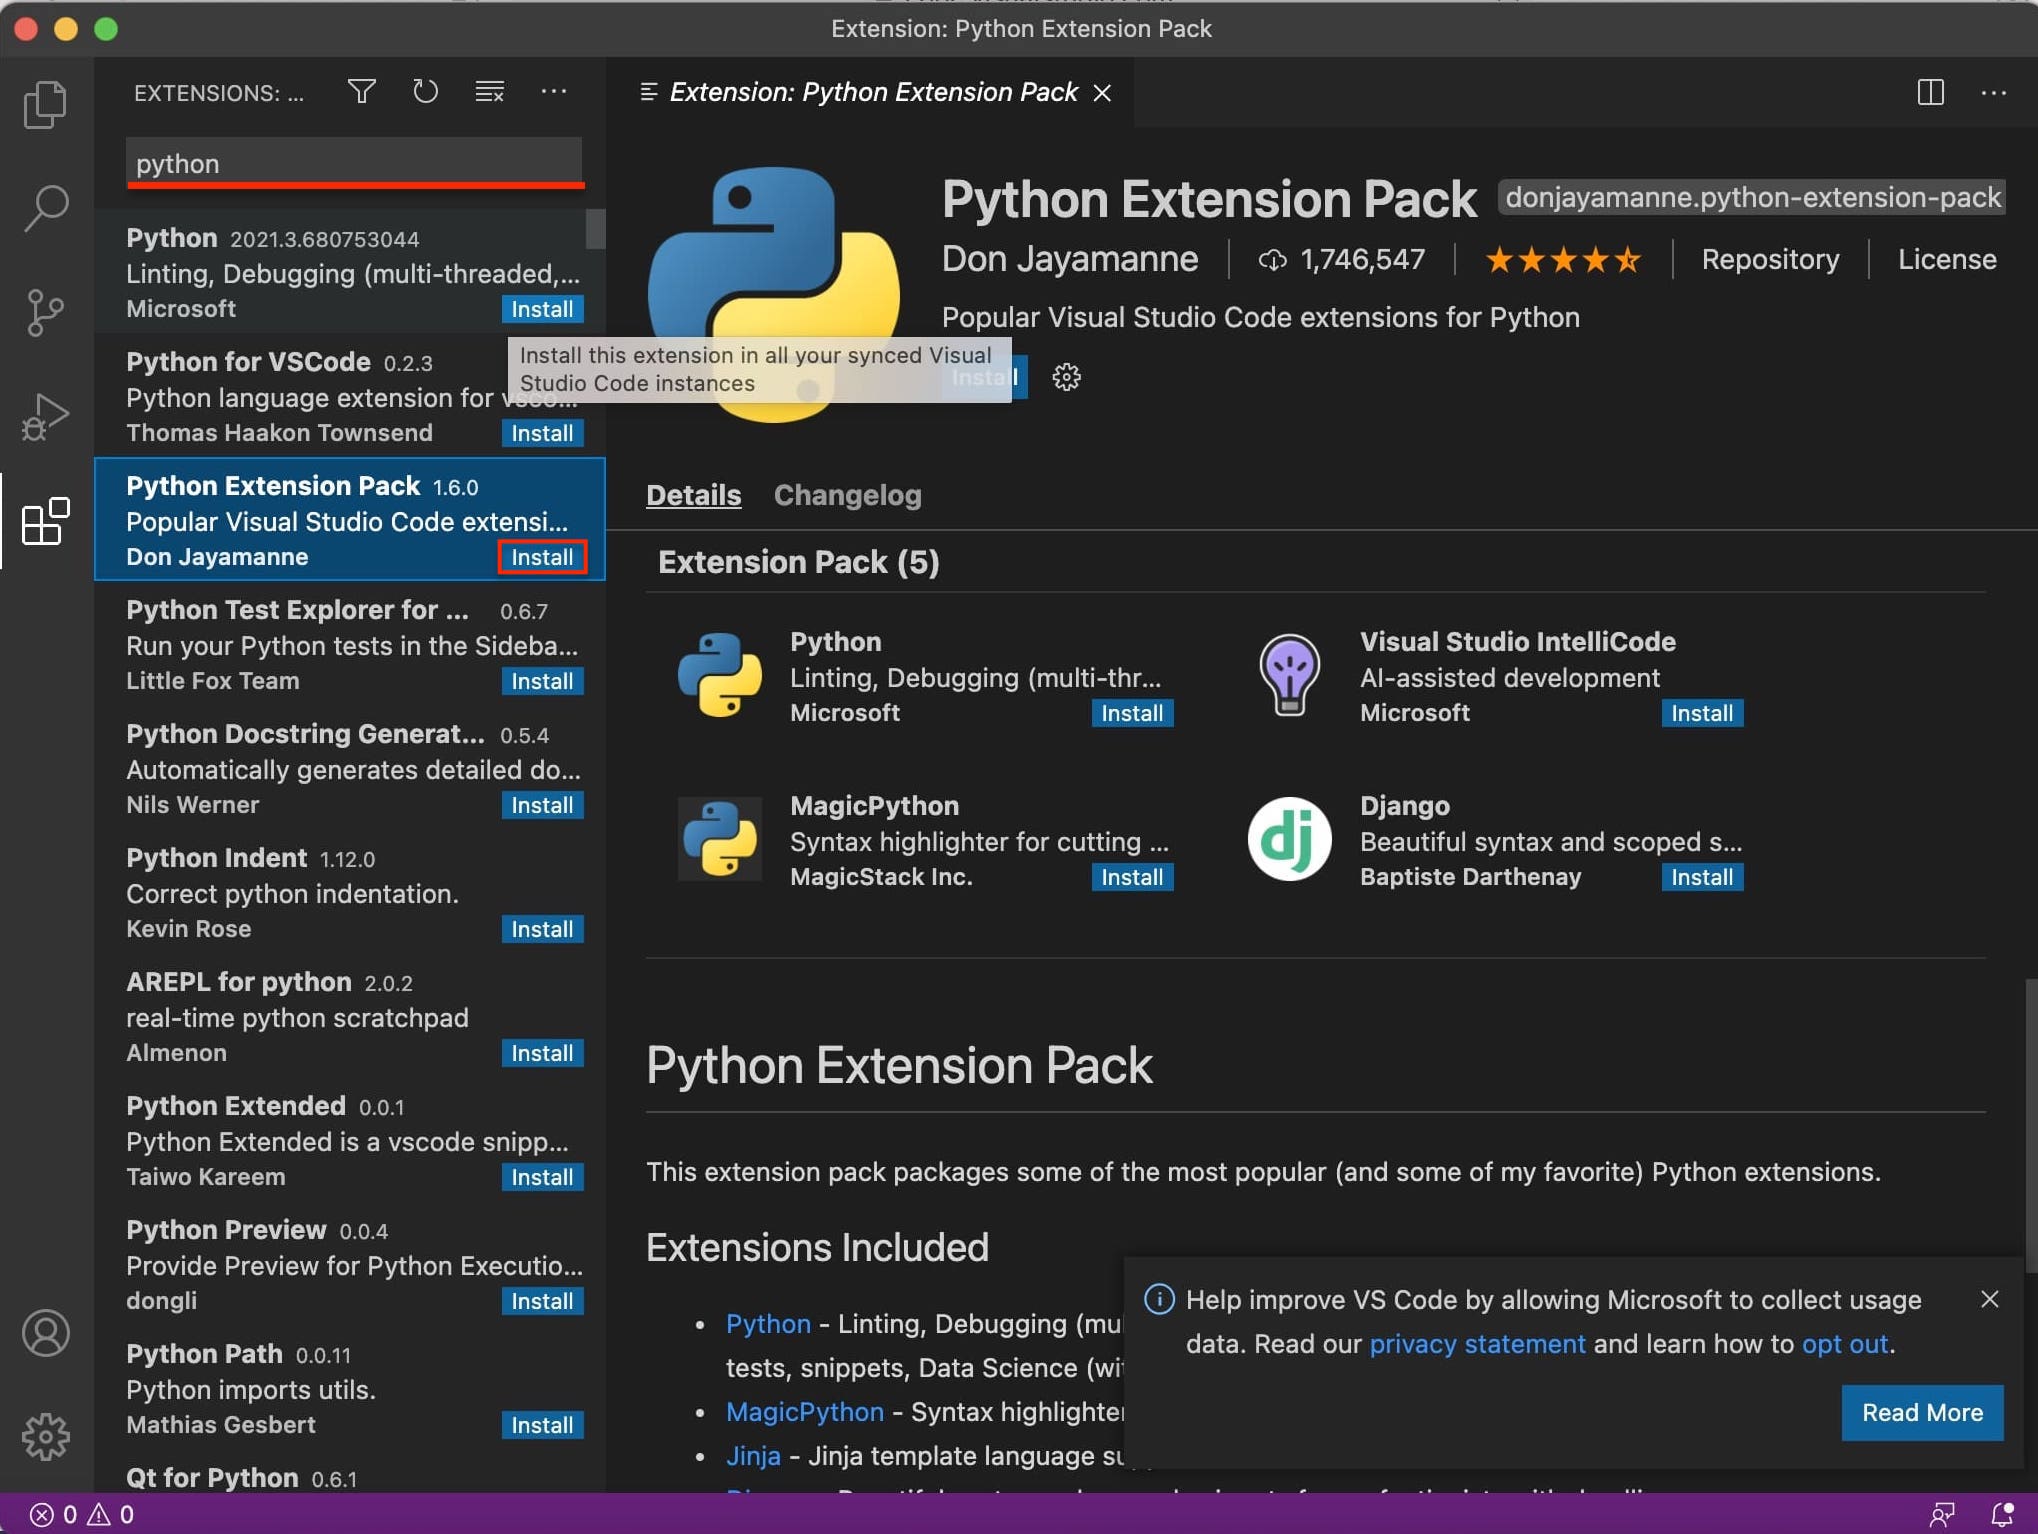This screenshot has width=2038, height=1534.
Task: Install Python Test Explorer by Little Fox Team
Action: coord(542,681)
